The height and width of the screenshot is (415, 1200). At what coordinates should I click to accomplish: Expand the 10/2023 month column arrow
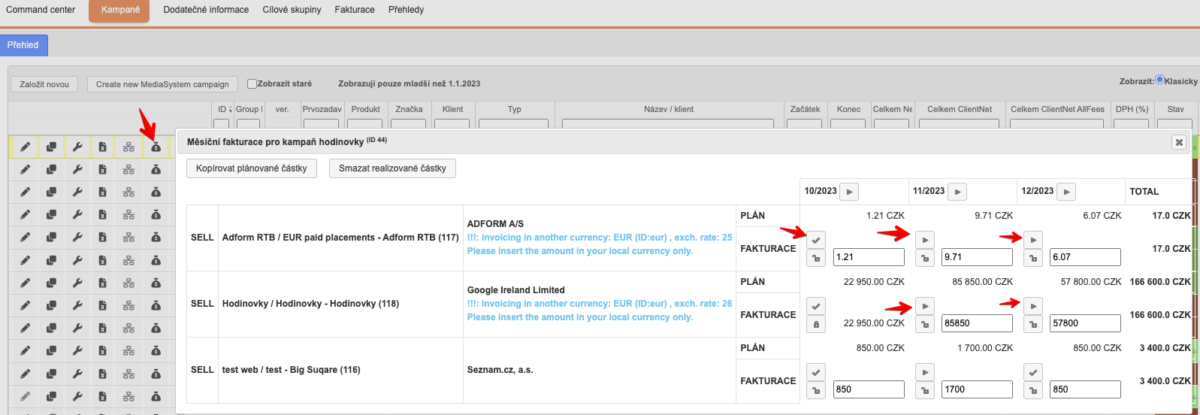tap(848, 191)
